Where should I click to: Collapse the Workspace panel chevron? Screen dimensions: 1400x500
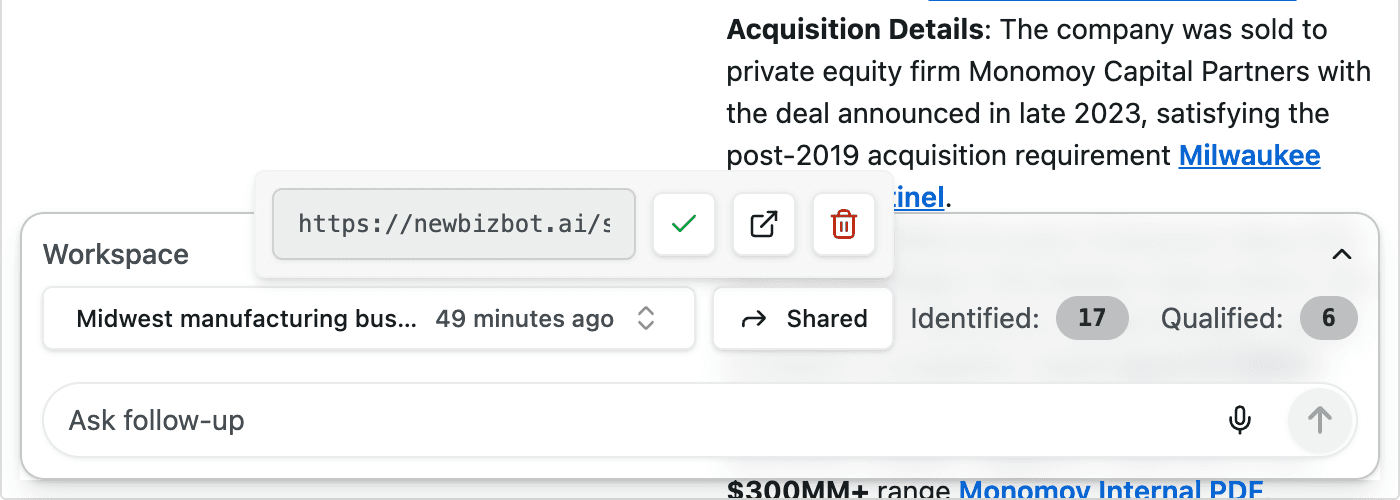(1342, 255)
